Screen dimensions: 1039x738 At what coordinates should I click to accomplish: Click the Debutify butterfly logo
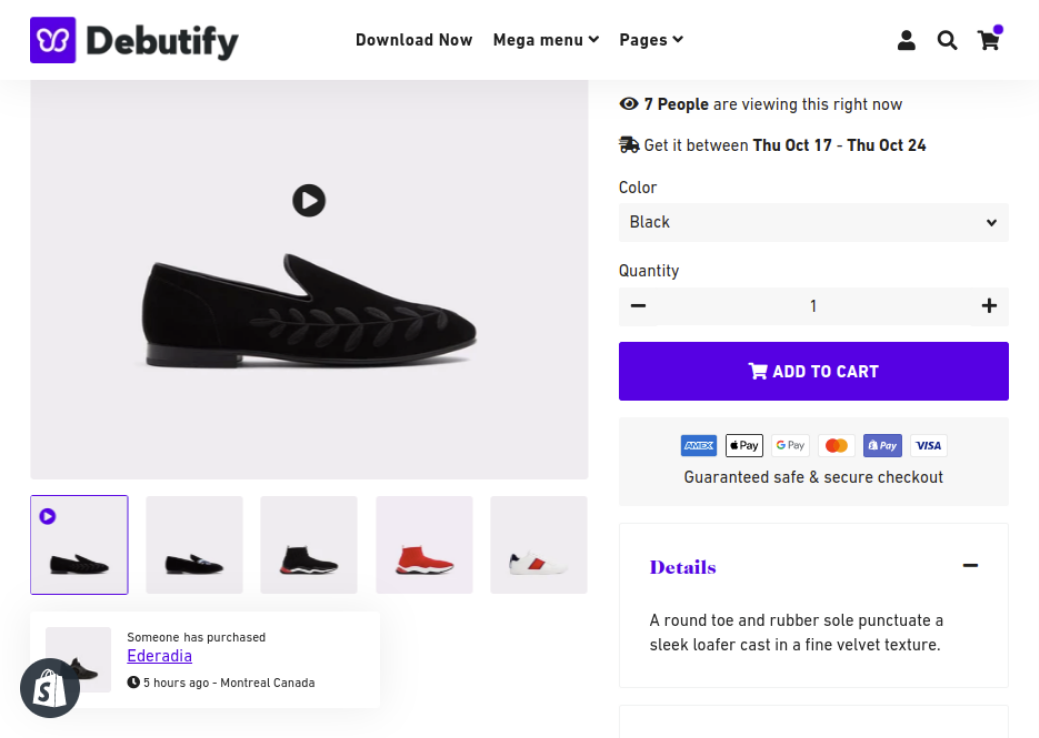53,40
